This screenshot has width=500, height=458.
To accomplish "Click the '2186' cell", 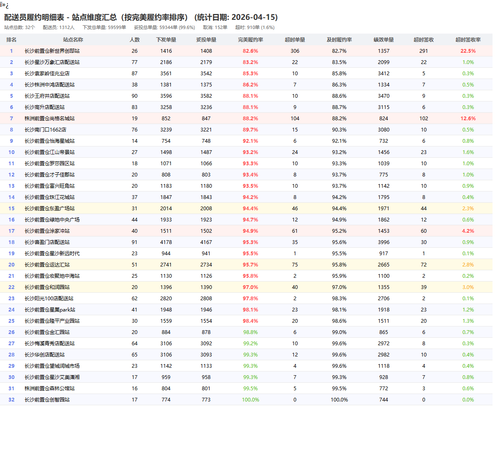I will tap(166, 62).
